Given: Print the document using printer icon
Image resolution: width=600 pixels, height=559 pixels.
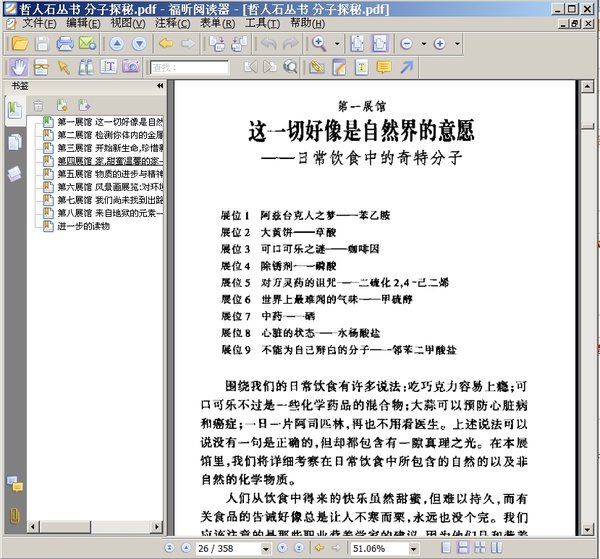Looking at the screenshot, I should coord(65,44).
